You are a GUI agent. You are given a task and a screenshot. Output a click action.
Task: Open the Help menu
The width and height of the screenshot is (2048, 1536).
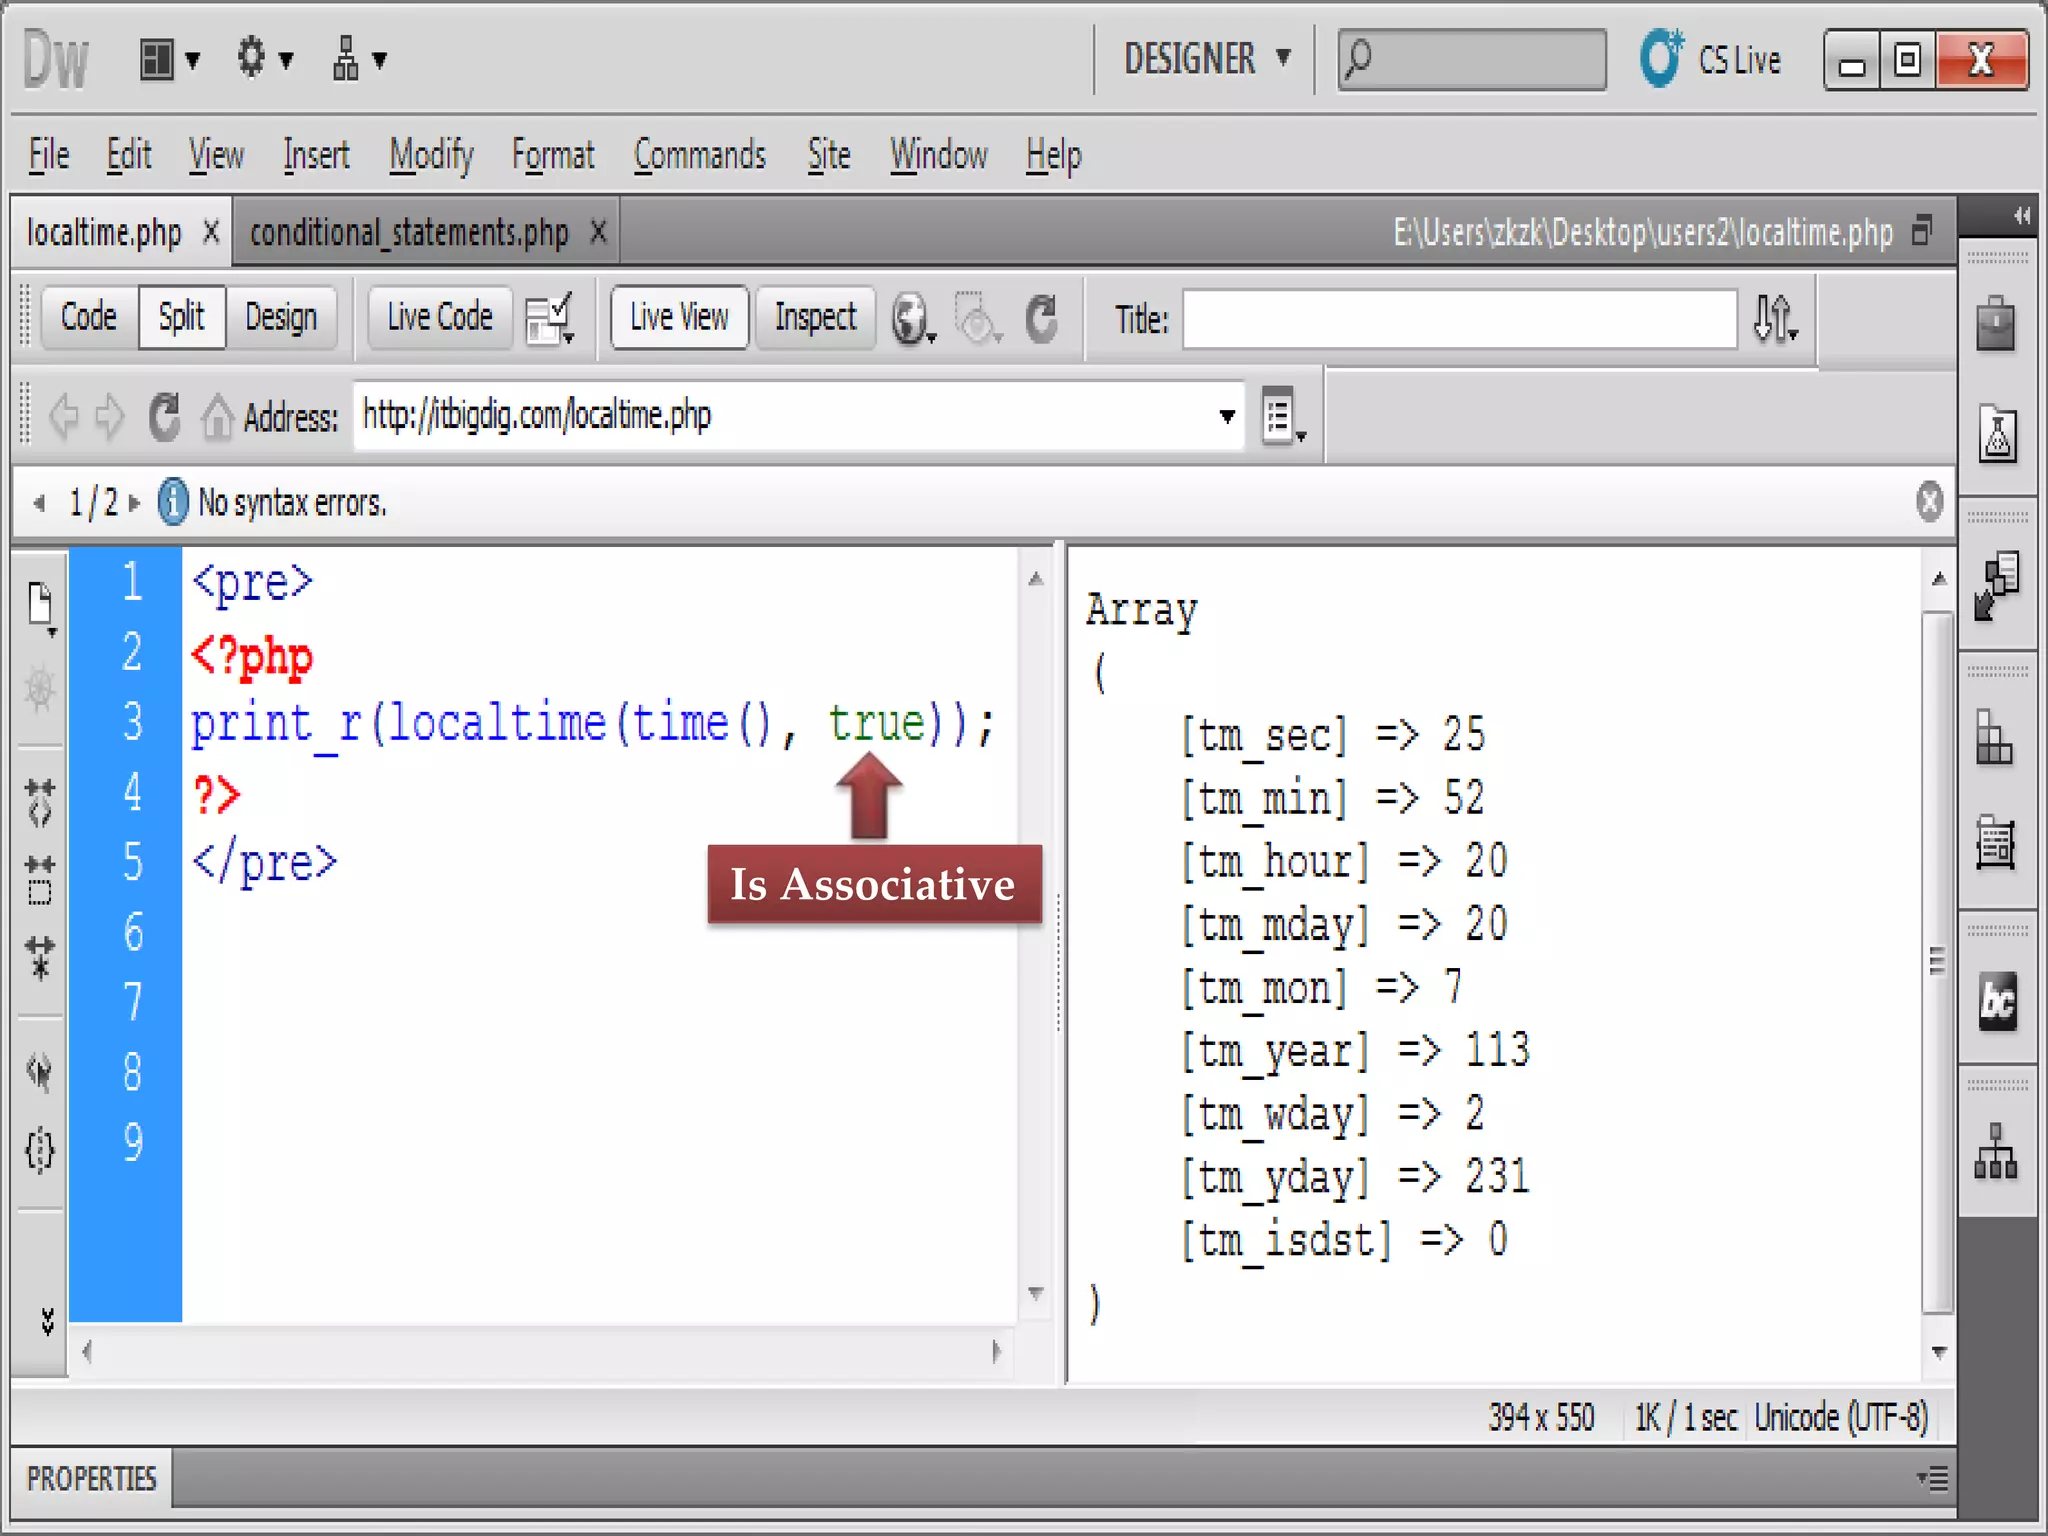[x=1054, y=155]
